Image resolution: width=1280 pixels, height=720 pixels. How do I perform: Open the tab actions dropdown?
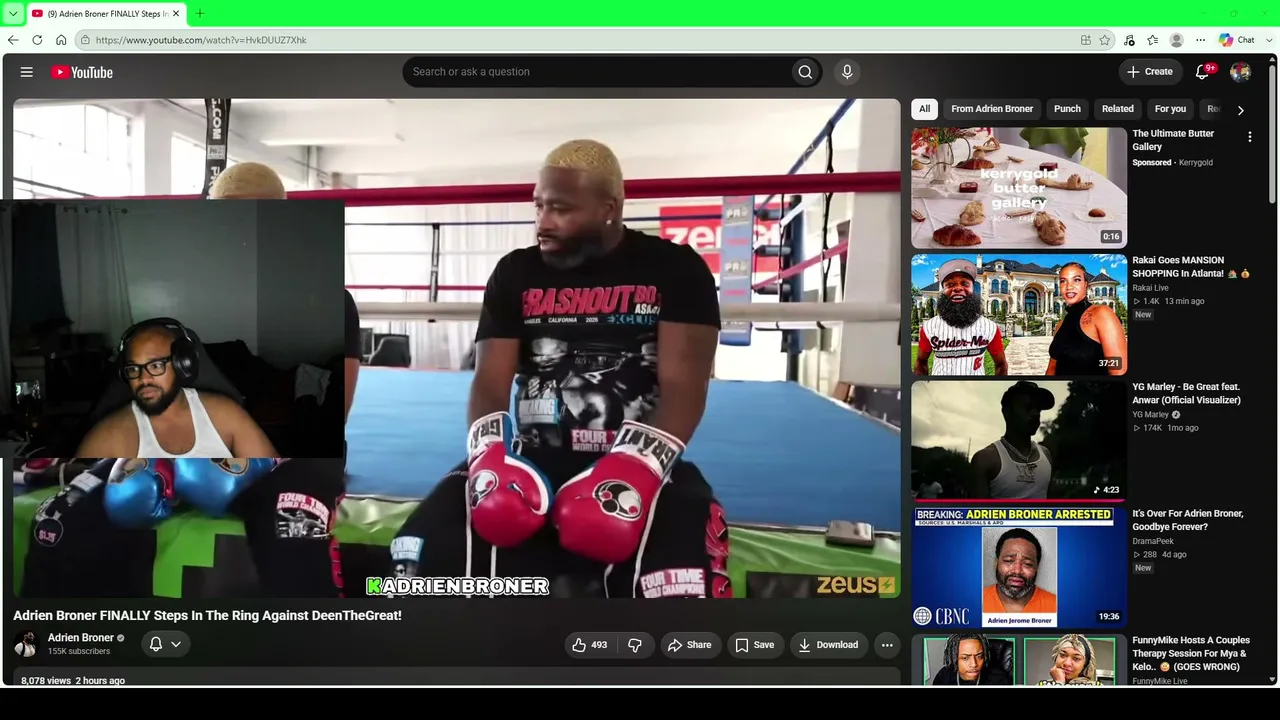click(x=13, y=13)
